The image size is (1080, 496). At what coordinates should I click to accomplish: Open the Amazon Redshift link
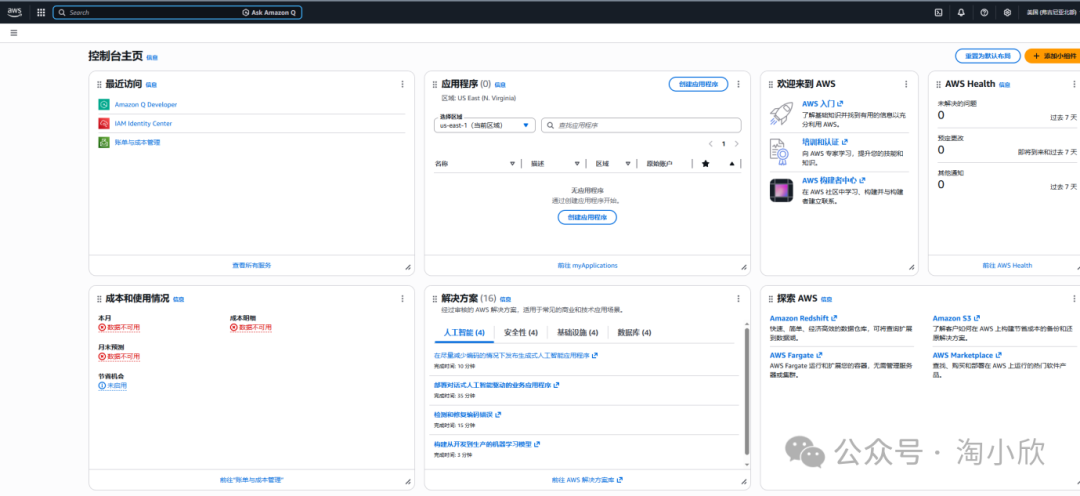tap(798, 318)
